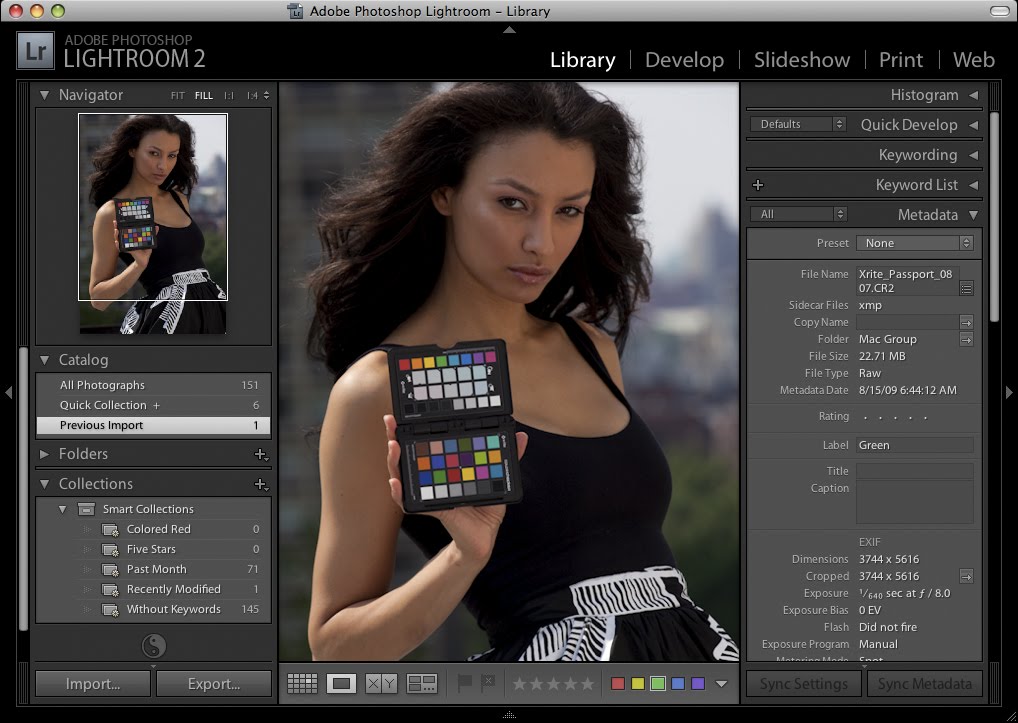Open Metadata view All dropdown
Image resolution: width=1018 pixels, height=723 pixels.
[799, 214]
